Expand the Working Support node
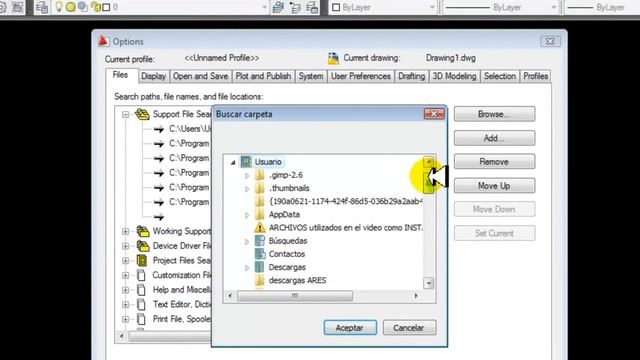The height and width of the screenshot is (360, 640). click(126, 231)
